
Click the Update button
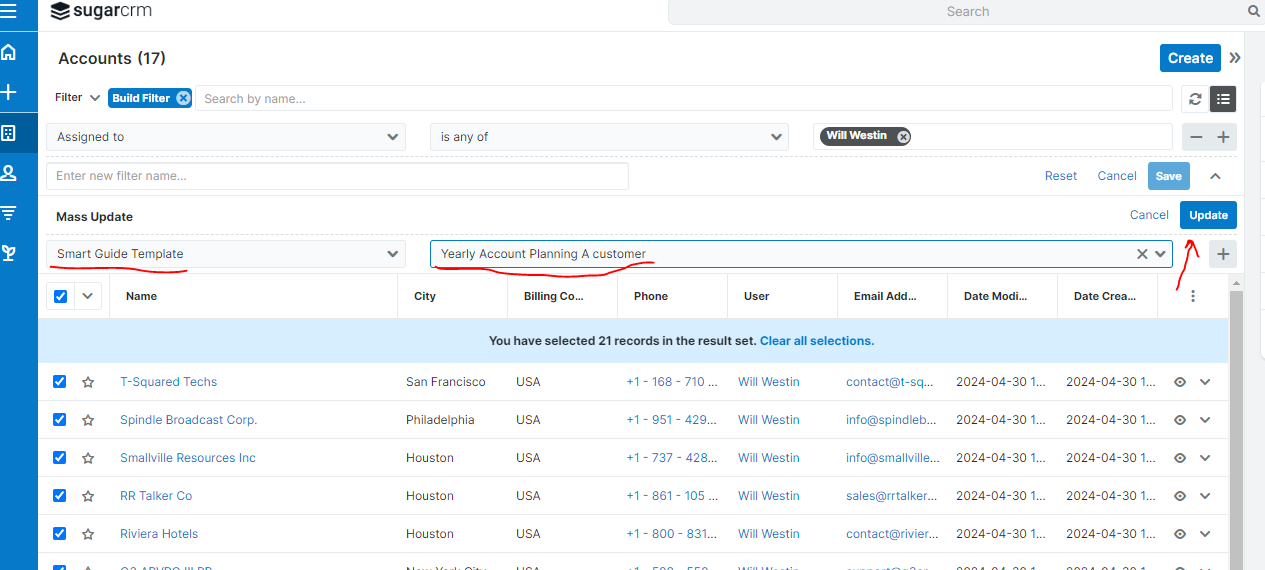[1208, 215]
